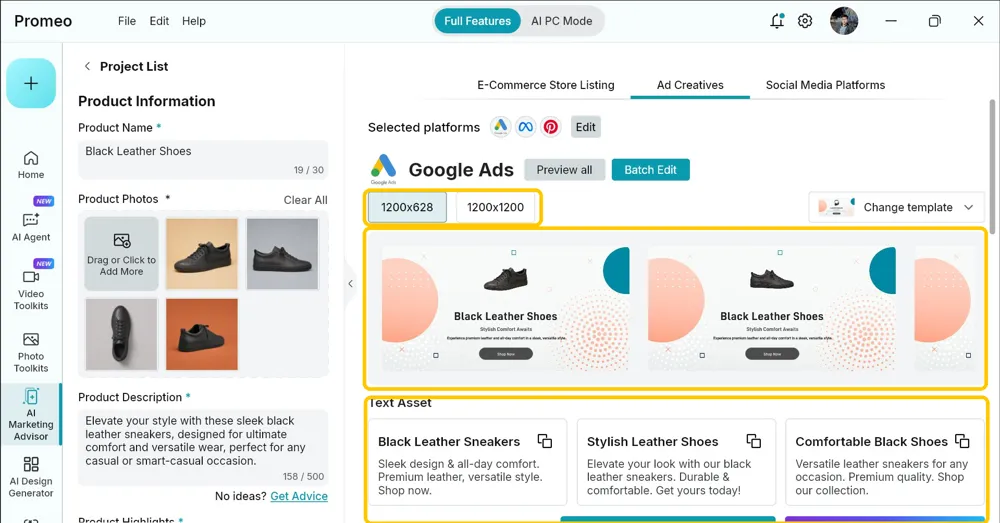Select top-view shoe photo
1000x523 pixels.
121,334
